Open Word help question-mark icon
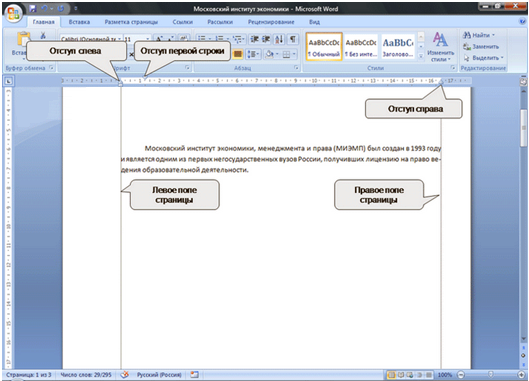This screenshot has height=381, width=529. tap(523, 22)
